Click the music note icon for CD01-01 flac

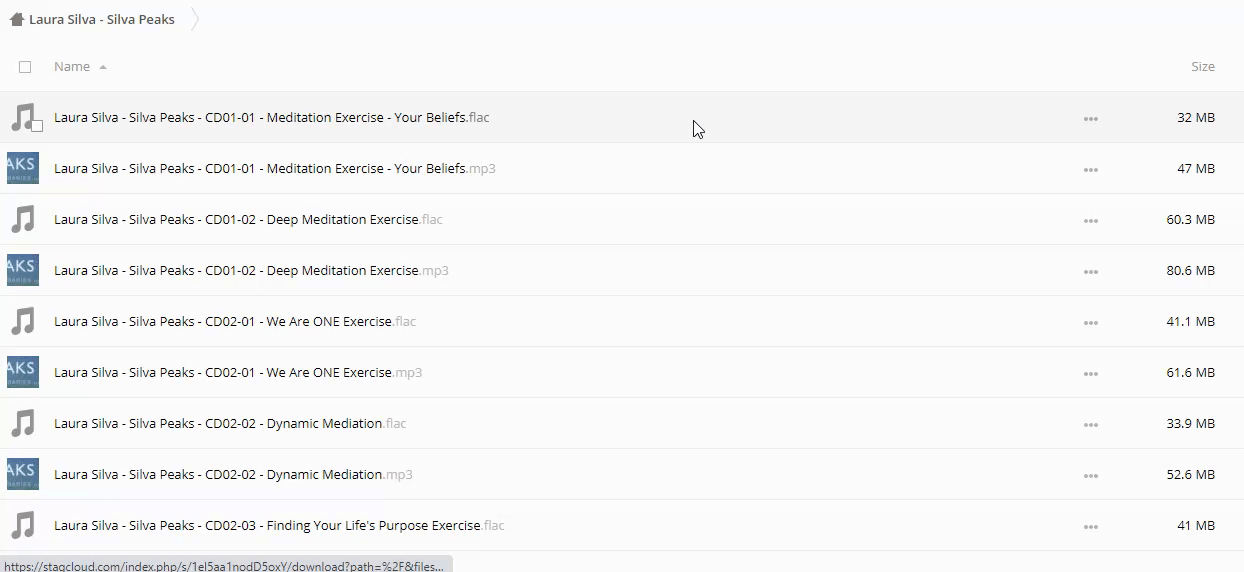click(x=22, y=117)
